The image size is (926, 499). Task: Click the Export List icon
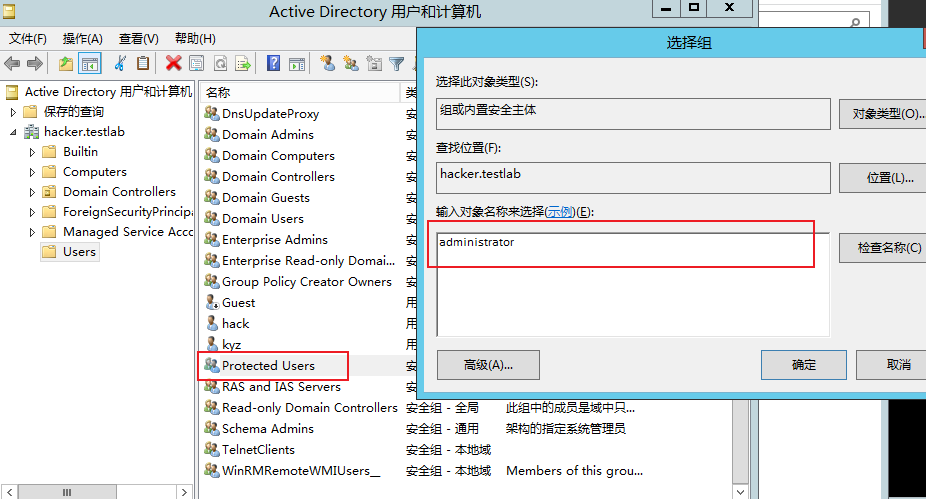click(x=243, y=63)
